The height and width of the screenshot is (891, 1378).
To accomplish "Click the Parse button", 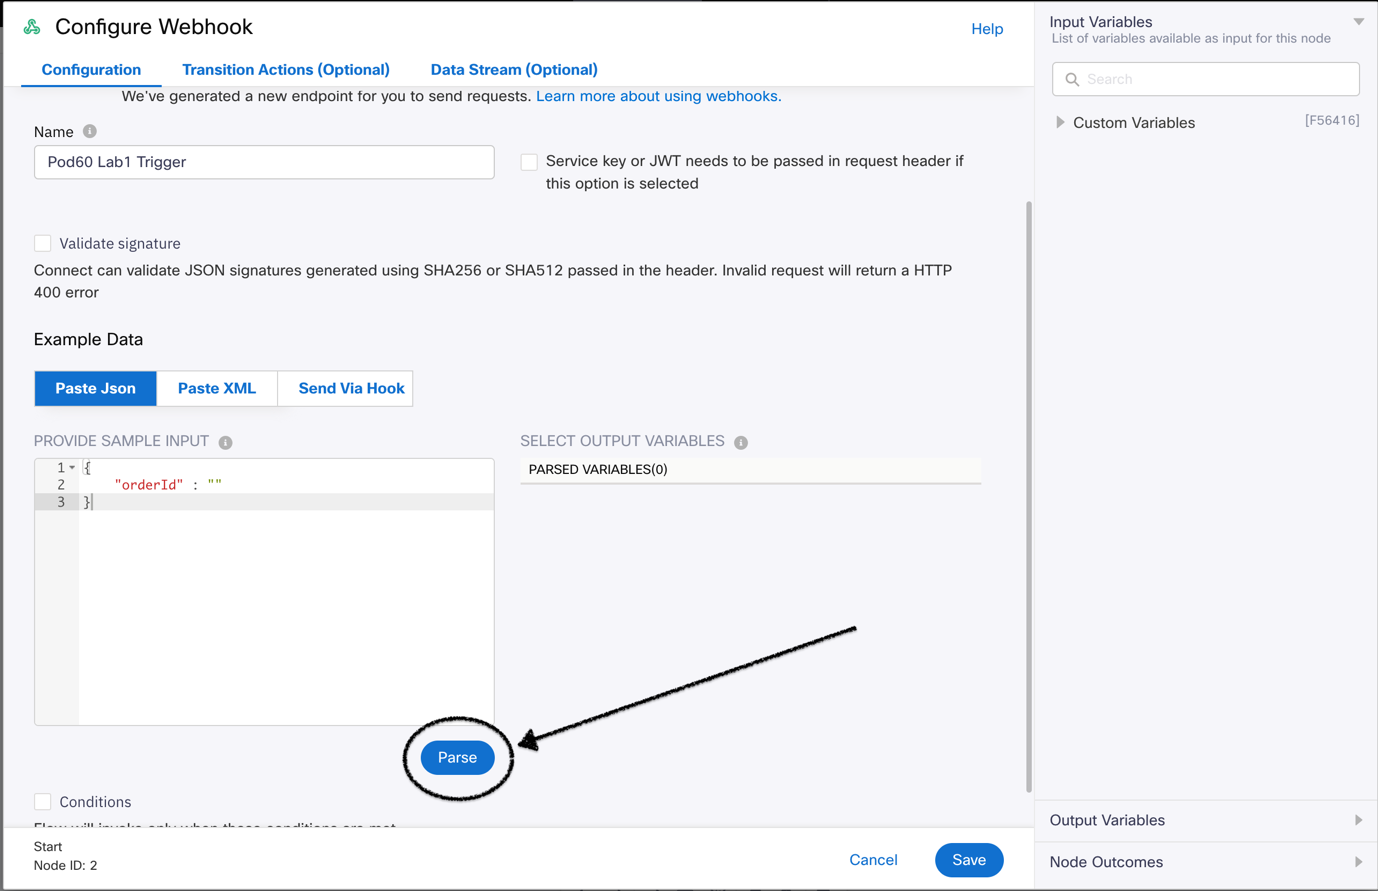I will click(x=457, y=757).
